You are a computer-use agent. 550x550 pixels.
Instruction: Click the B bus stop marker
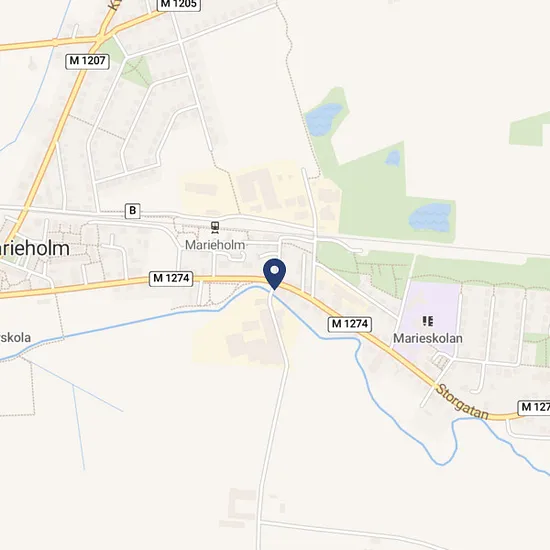click(x=133, y=210)
